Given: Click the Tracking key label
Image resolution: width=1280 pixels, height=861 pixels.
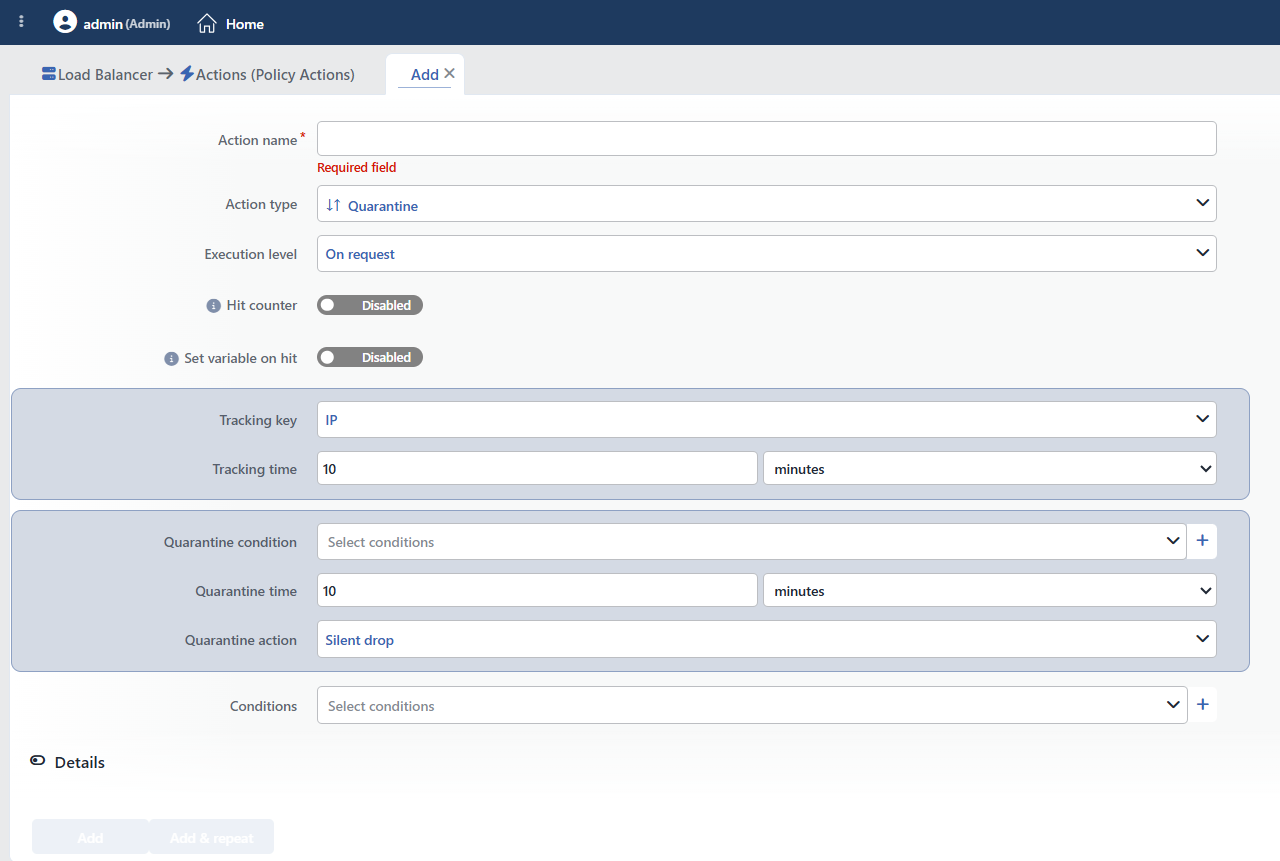Looking at the screenshot, I should coord(258,420).
